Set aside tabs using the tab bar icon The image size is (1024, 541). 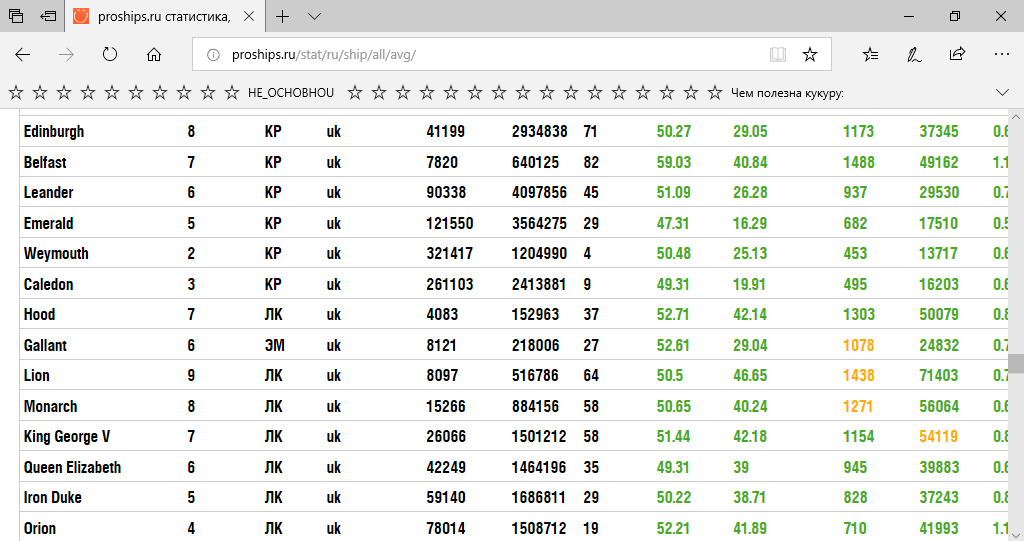[48, 16]
